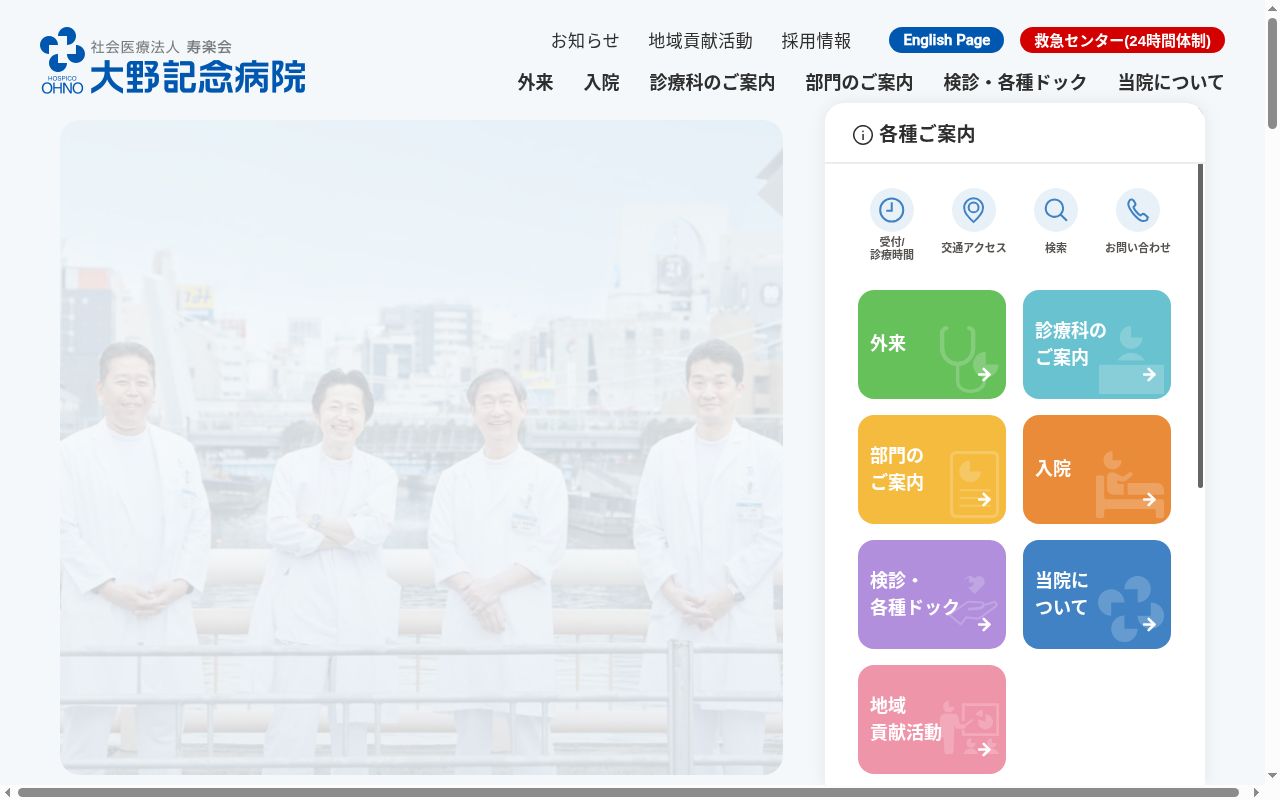Open the blue 当院について card

(1097, 594)
